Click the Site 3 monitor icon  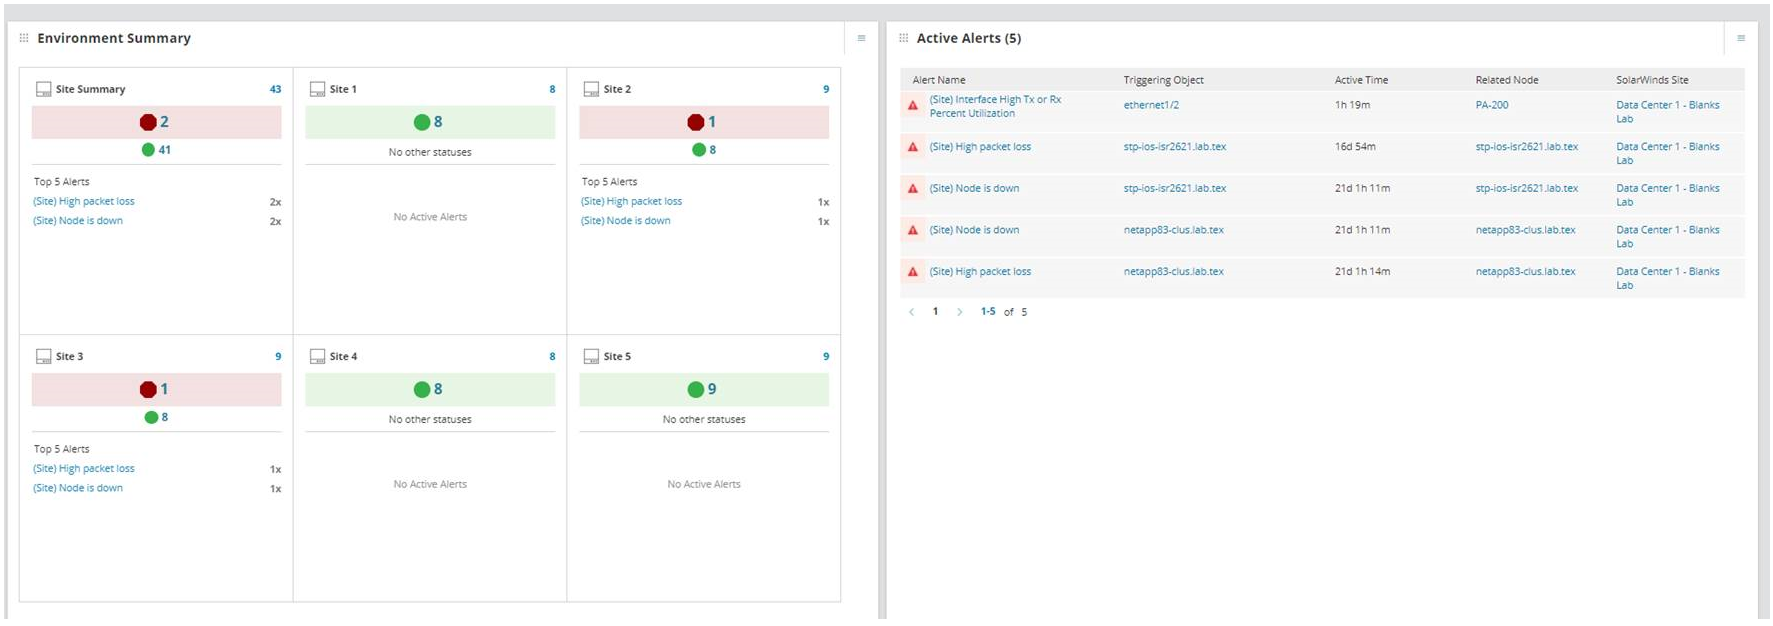pyautogui.click(x=43, y=356)
